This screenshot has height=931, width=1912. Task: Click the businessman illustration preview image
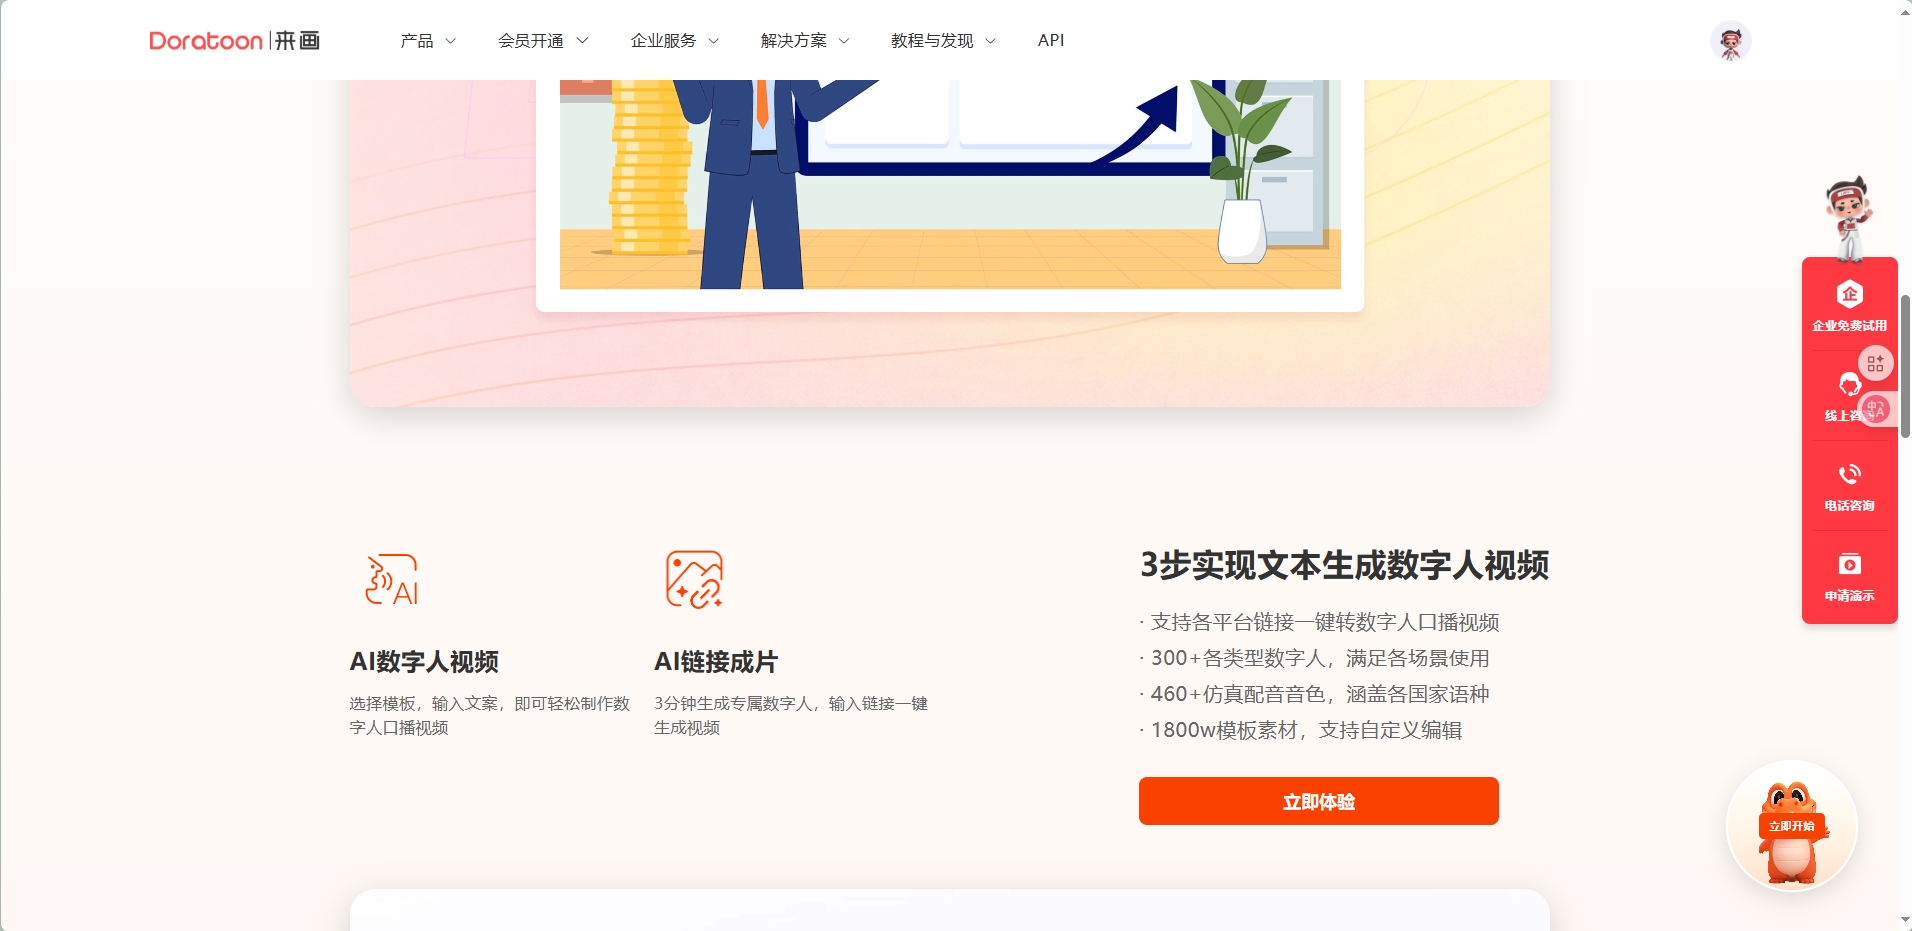[x=950, y=185]
